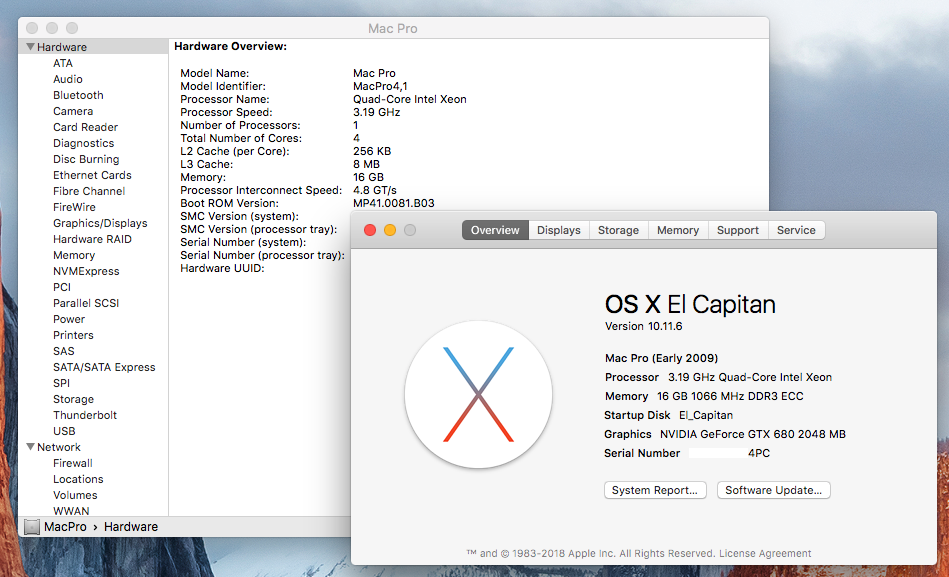Click the Hardware path bar label

click(x=131, y=527)
